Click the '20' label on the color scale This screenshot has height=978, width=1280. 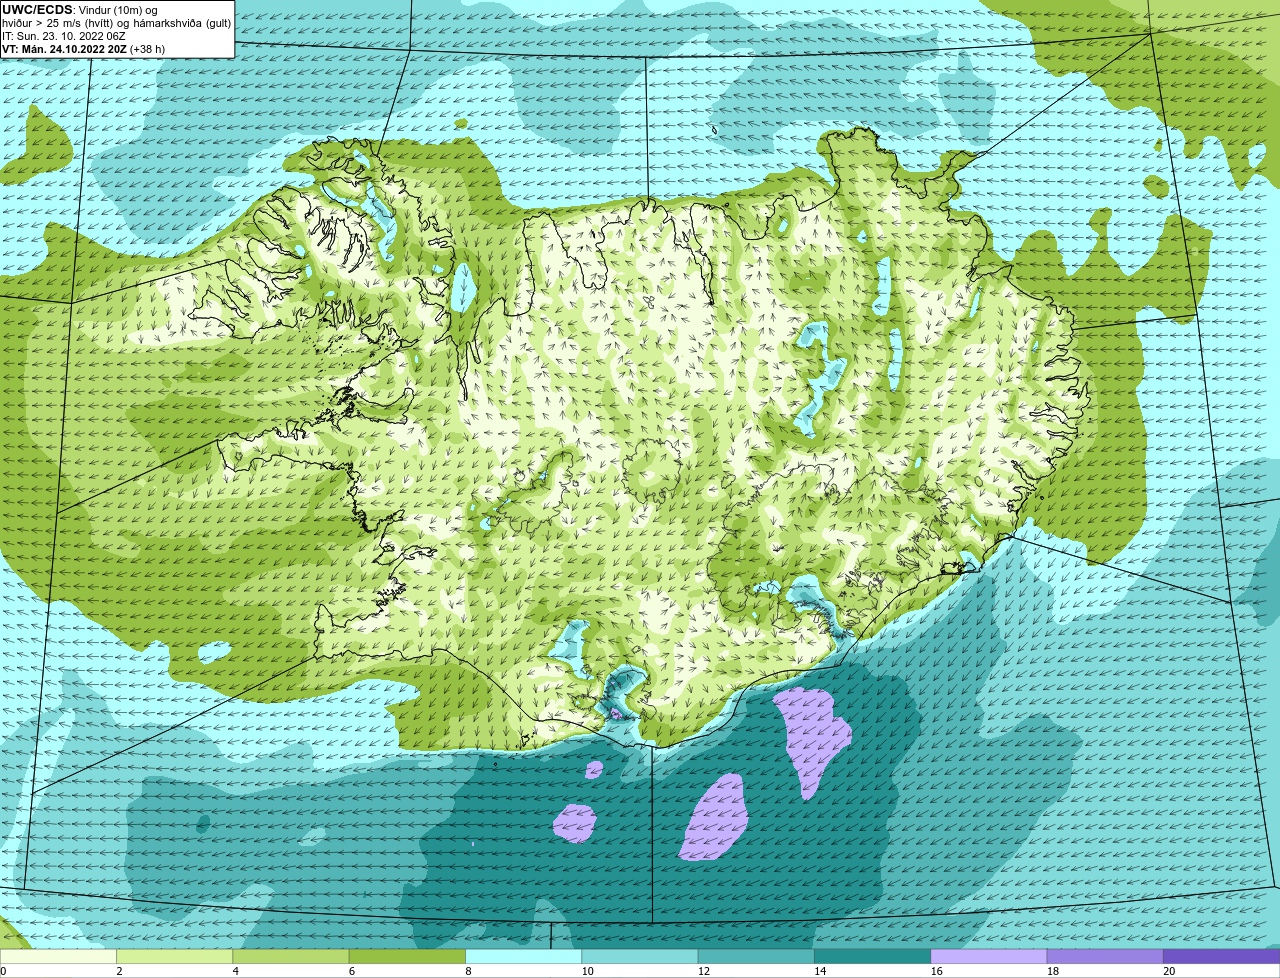(x=1169, y=971)
